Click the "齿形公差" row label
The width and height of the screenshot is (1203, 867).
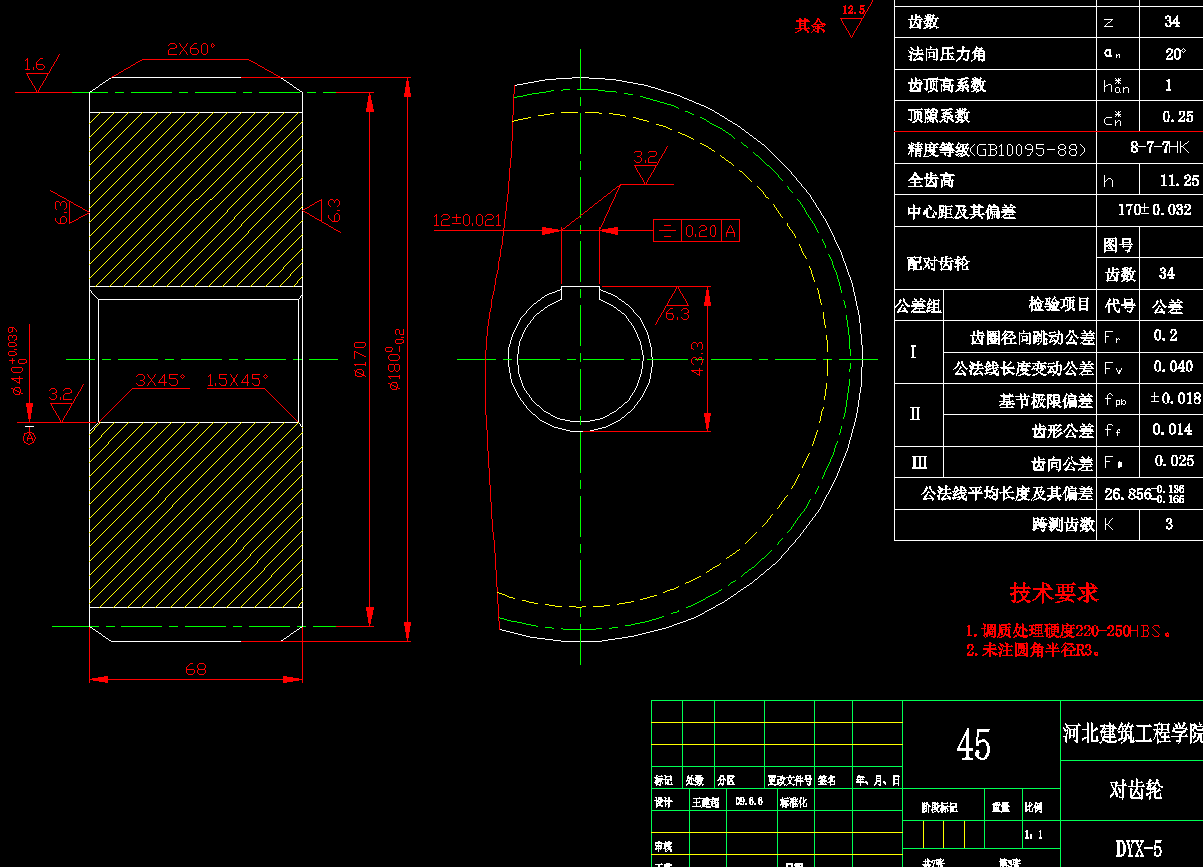(1063, 431)
